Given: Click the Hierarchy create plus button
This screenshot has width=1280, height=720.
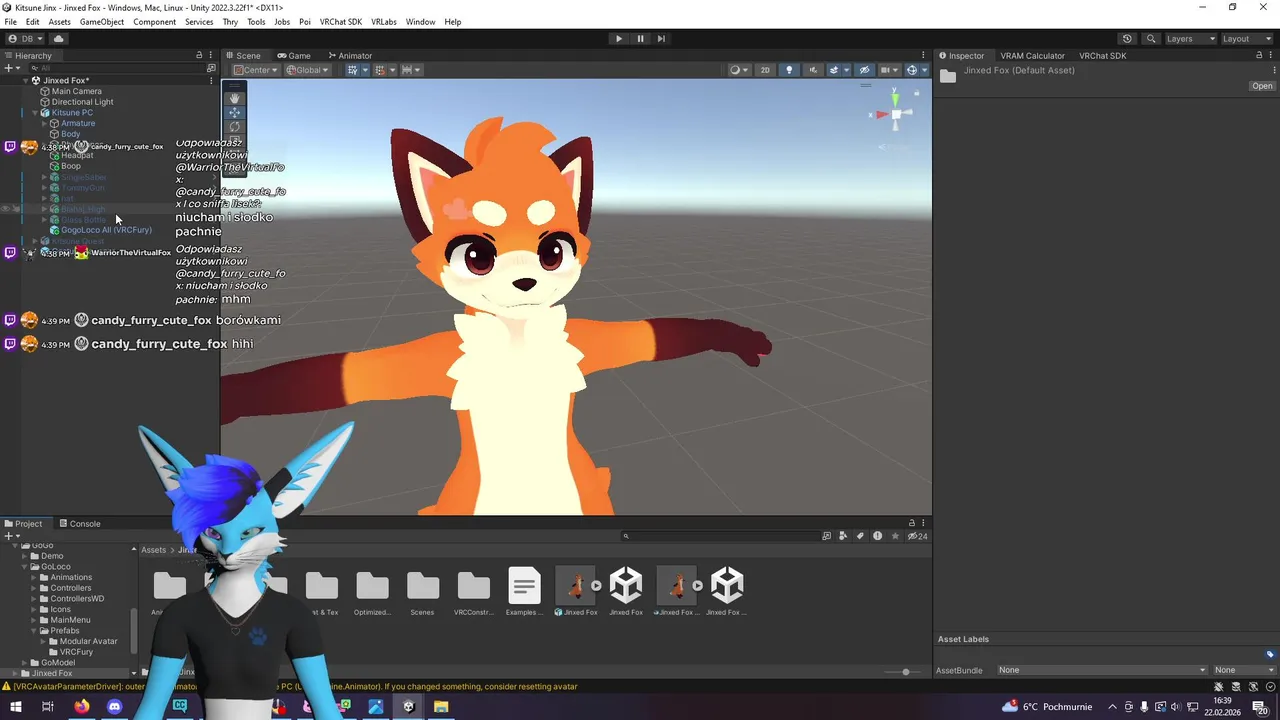Looking at the screenshot, I should click(8, 69).
